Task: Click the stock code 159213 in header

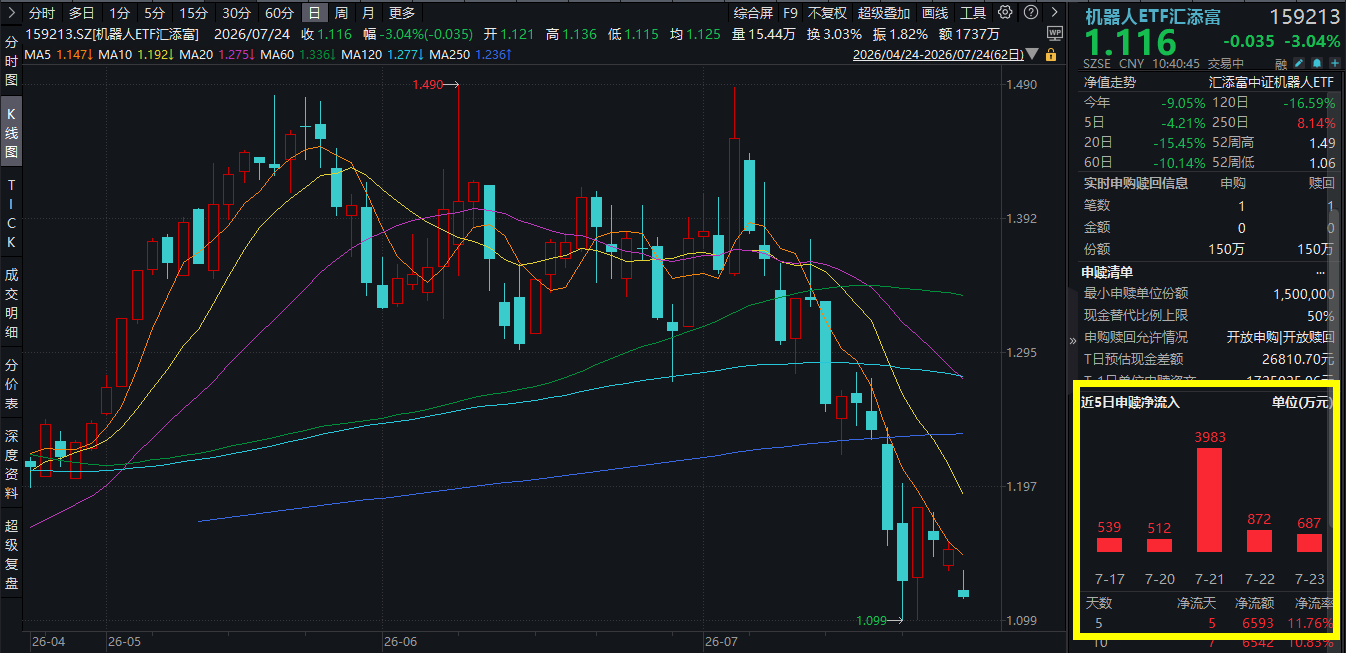Action: [1305, 17]
